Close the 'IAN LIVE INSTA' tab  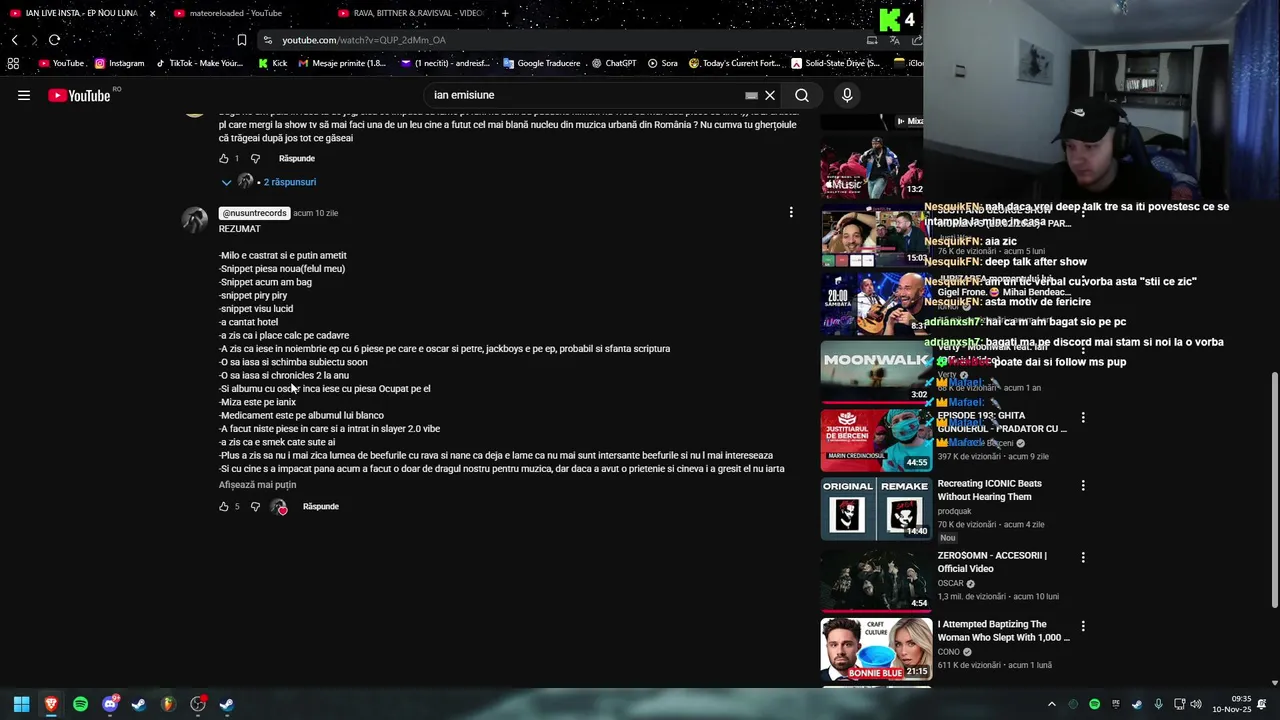[x=152, y=13]
